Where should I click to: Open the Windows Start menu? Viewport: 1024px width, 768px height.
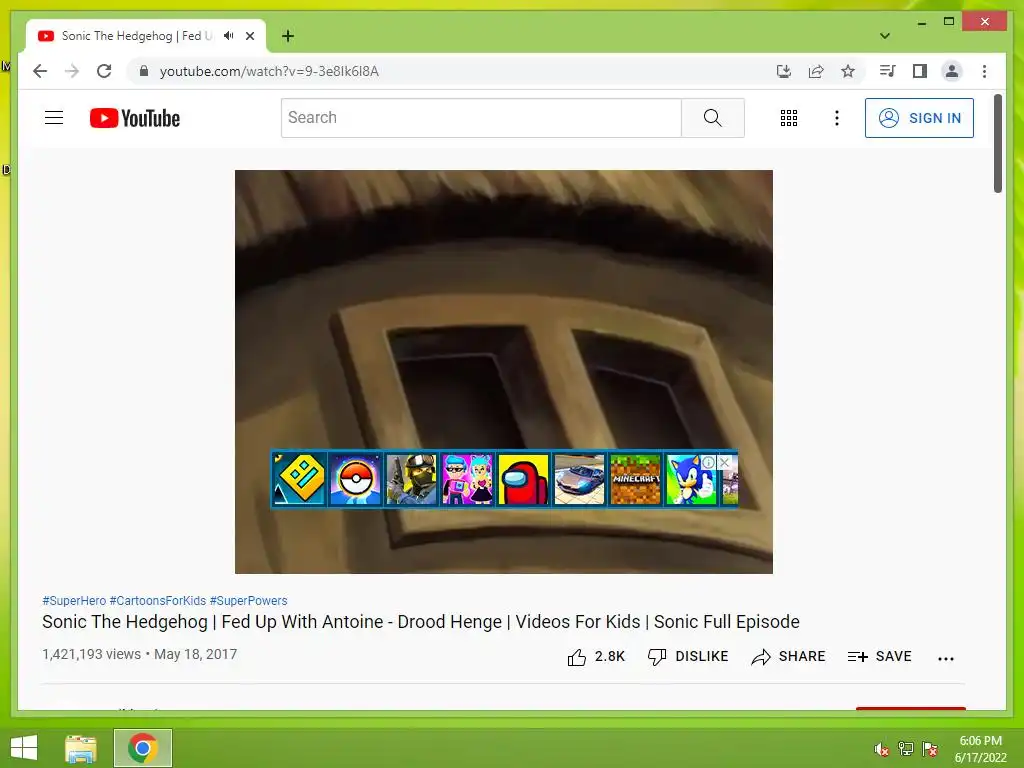[24, 748]
